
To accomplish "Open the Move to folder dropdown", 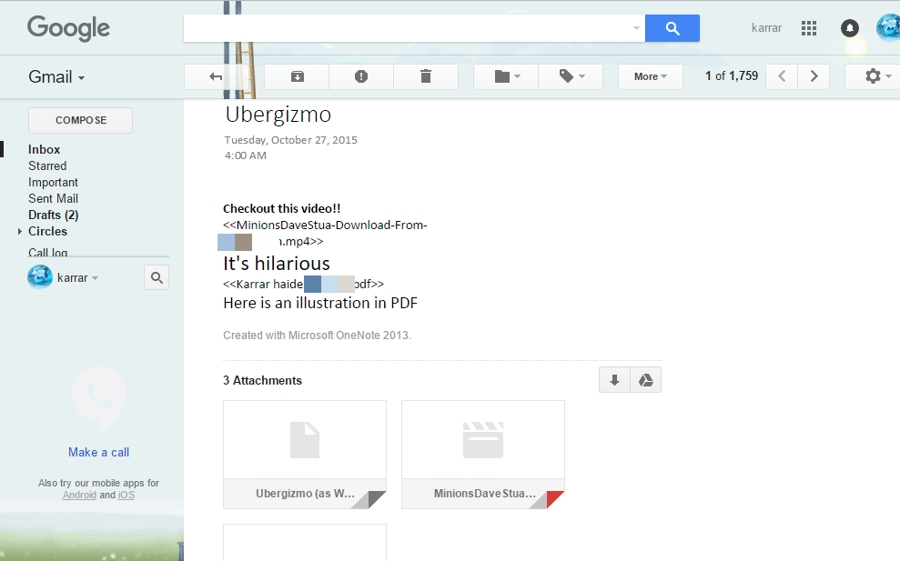I will (x=506, y=76).
